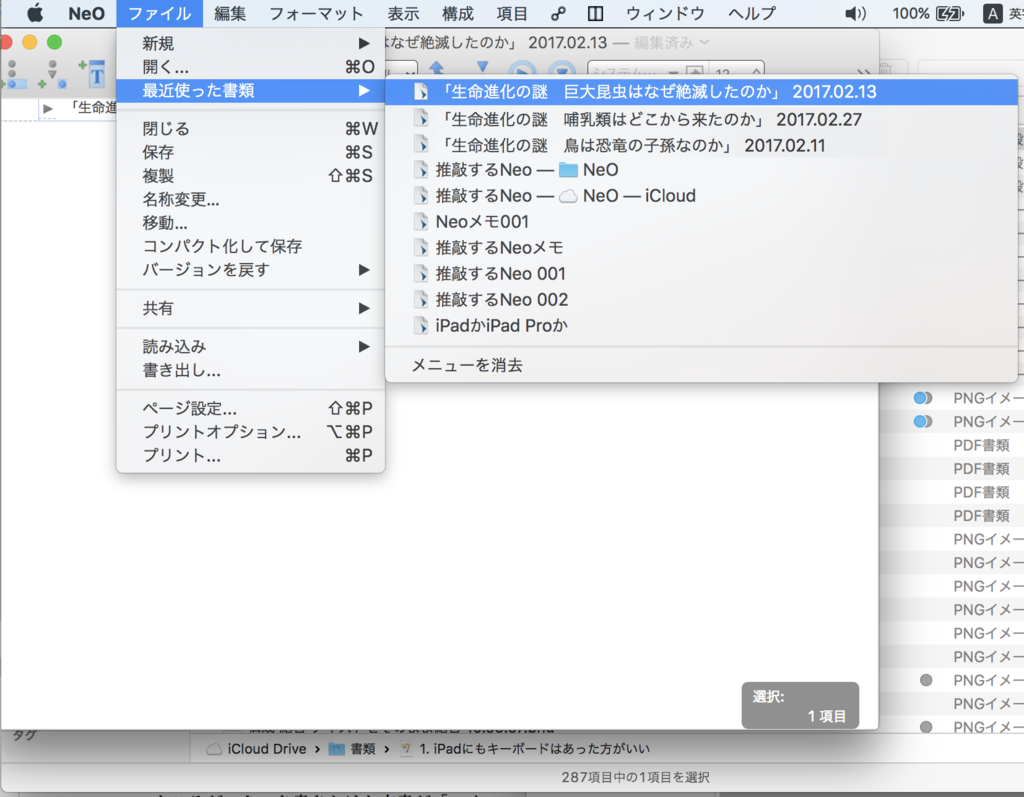1024x797 pixels.
Task: Open recent 鳥は恐竜の子孫なのか document
Action: click(x=701, y=145)
